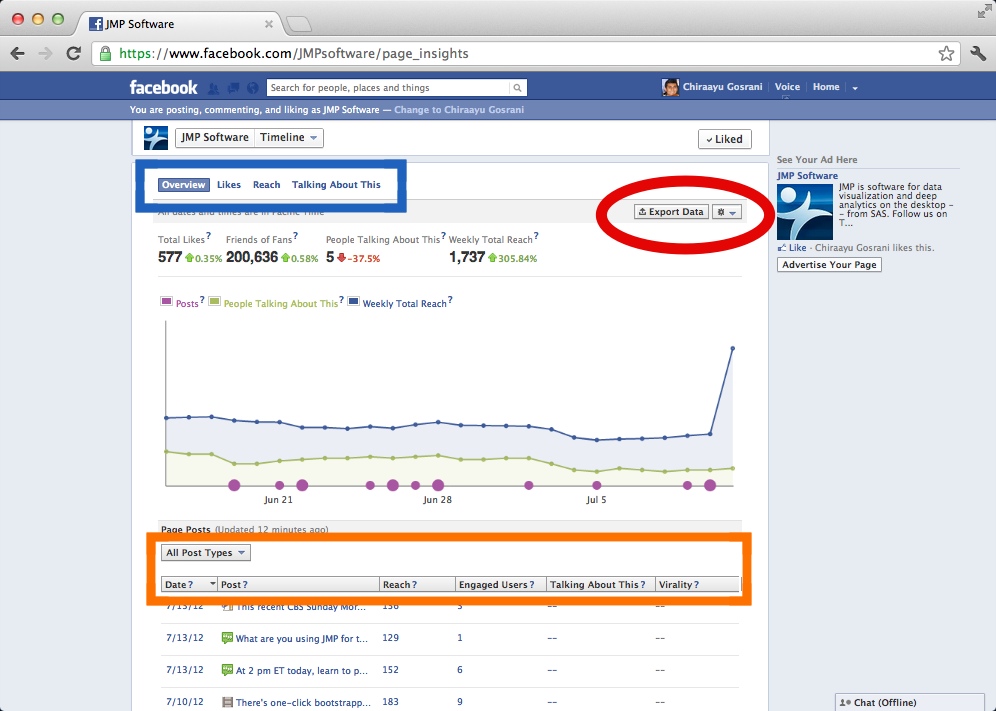Viewport: 996px width, 711px height.
Task: Click Chiraayu Gosrani name in top bar
Action: (x=722, y=87)
